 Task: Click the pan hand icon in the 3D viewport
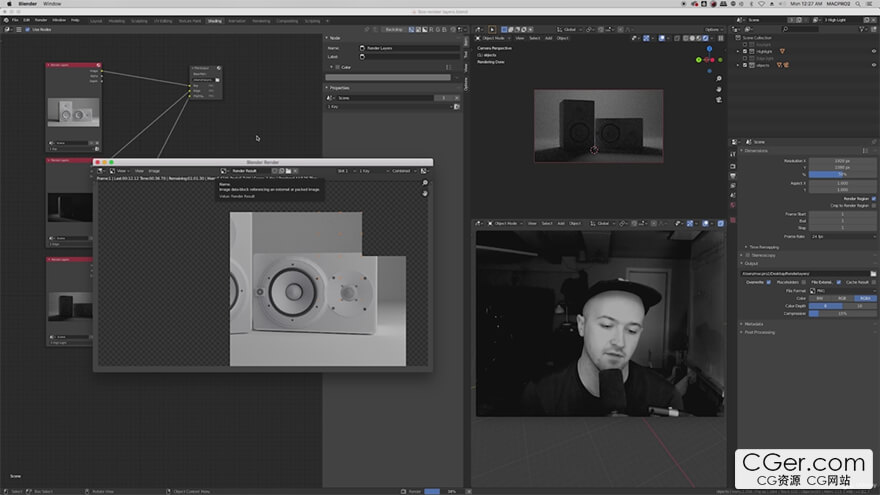[720, 90]
